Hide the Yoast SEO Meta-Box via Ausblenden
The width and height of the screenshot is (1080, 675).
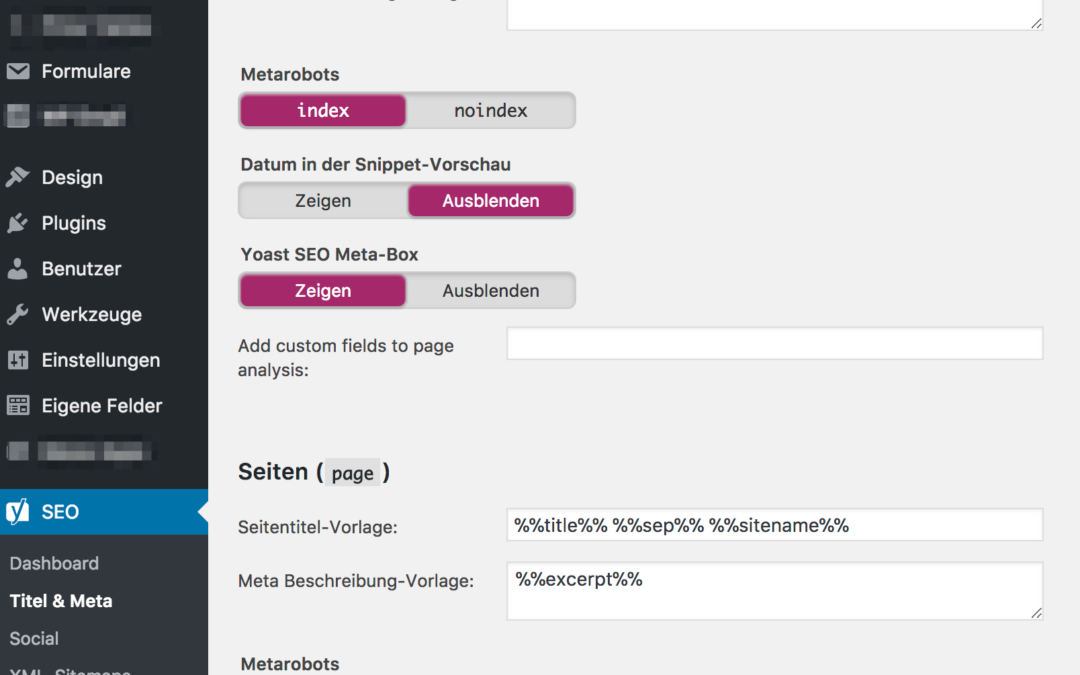click(490, 291)
